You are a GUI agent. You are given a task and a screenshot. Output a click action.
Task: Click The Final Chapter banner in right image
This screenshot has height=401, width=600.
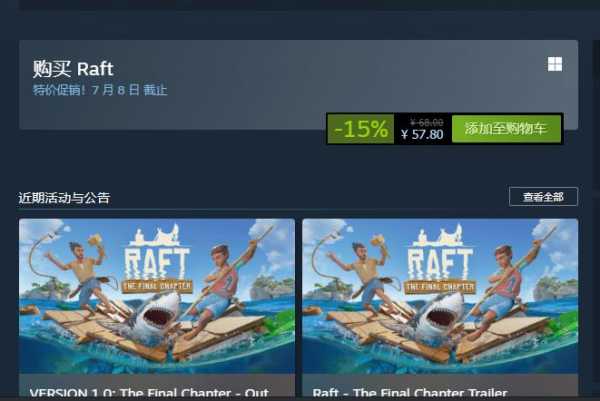point(440,286)
